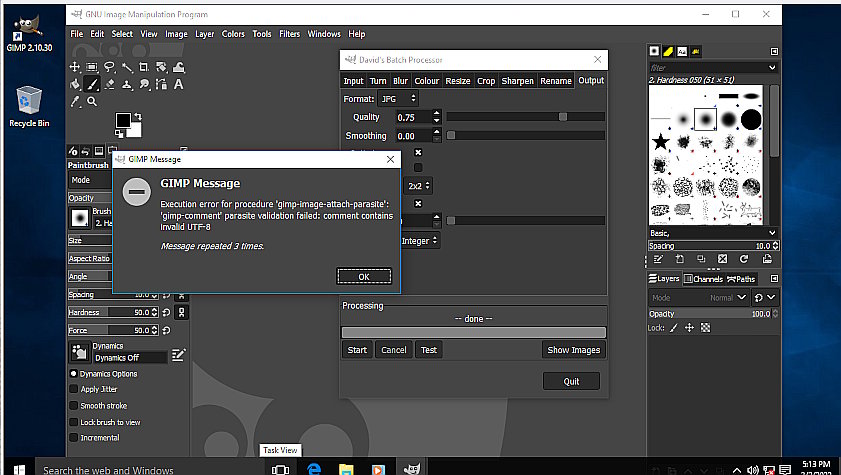The height and width of the screenshot is (475, 841).
Task: Open Brushes panel configure tab menu
Action: click(x=774, y=51)
